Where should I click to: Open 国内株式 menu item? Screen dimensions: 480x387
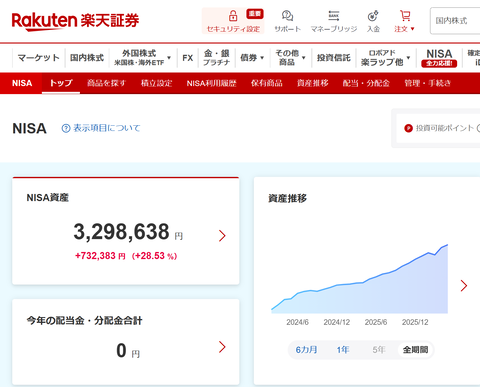87,58
